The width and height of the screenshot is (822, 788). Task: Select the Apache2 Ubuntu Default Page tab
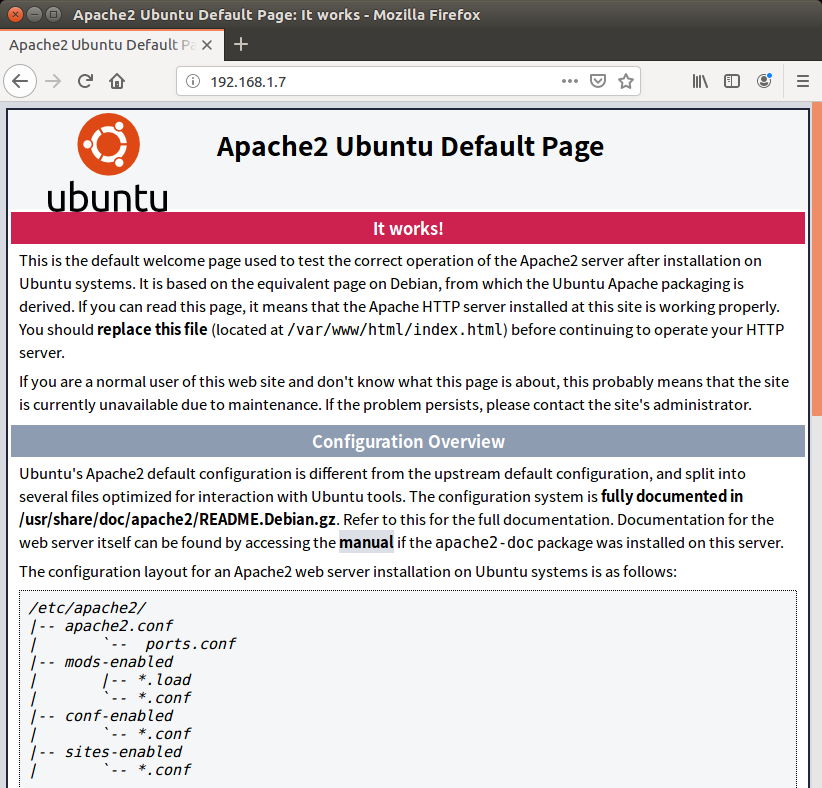pyautogui.click(x=112, y=45)
